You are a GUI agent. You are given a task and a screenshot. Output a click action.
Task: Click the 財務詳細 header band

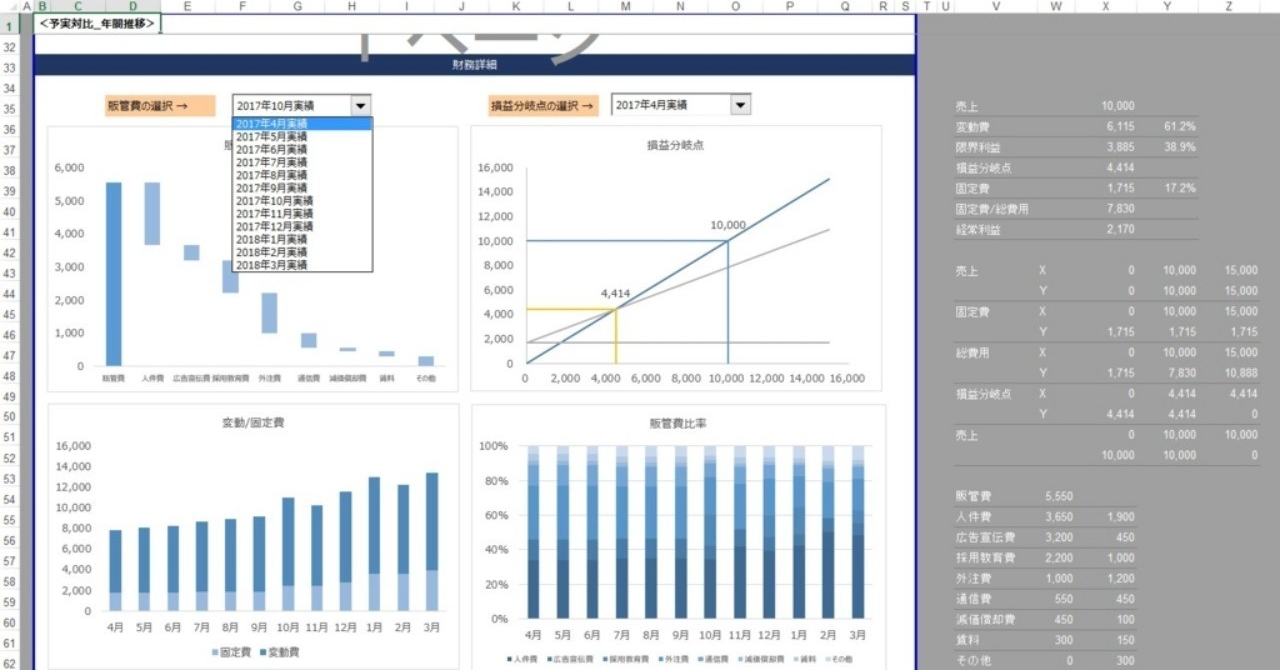[475, 65]
